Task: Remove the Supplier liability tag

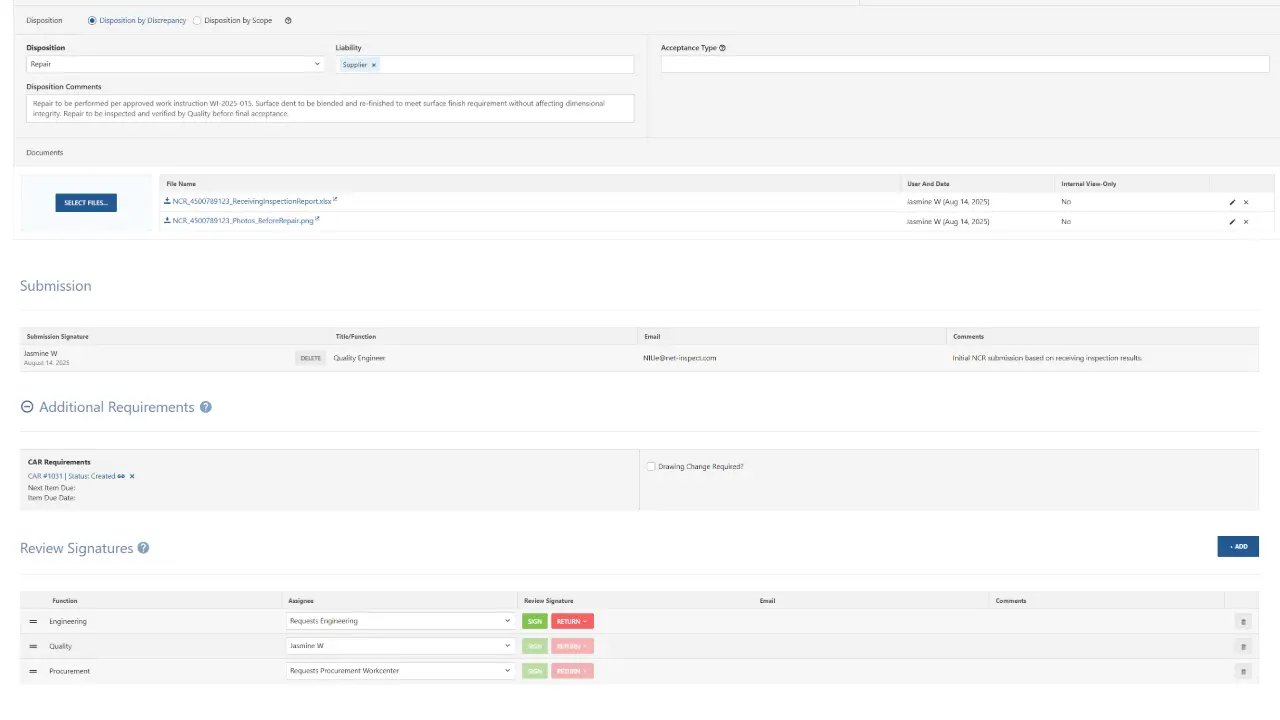Action: coord(373,64)
